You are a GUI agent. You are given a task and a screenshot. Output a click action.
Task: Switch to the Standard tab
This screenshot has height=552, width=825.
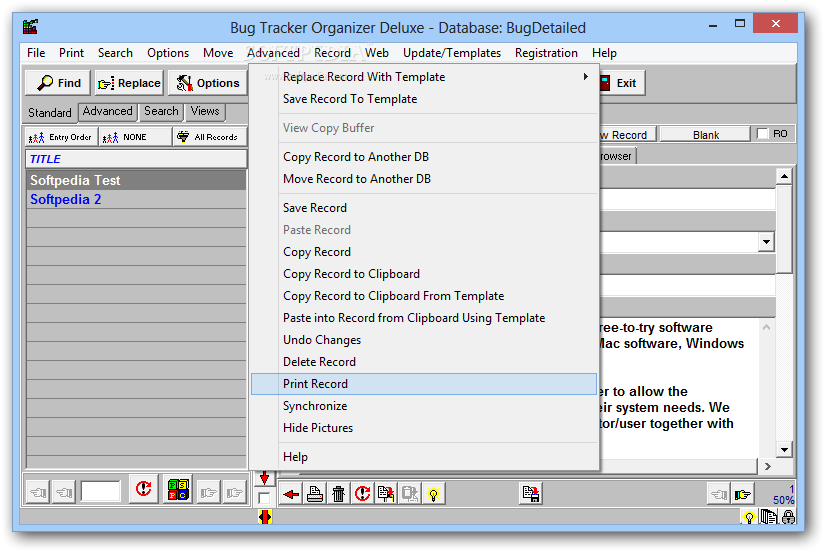click(x=49, y=113)
